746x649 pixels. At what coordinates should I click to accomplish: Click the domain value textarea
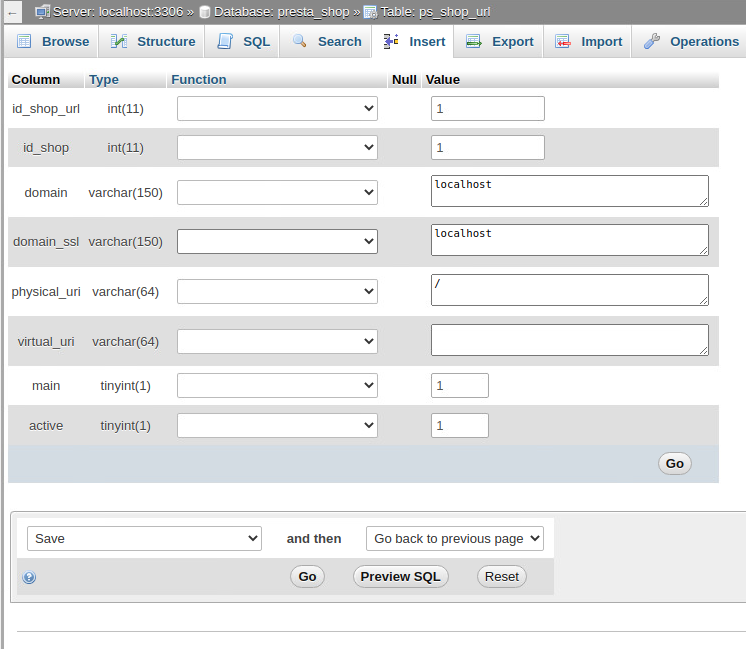coord(569,191)
